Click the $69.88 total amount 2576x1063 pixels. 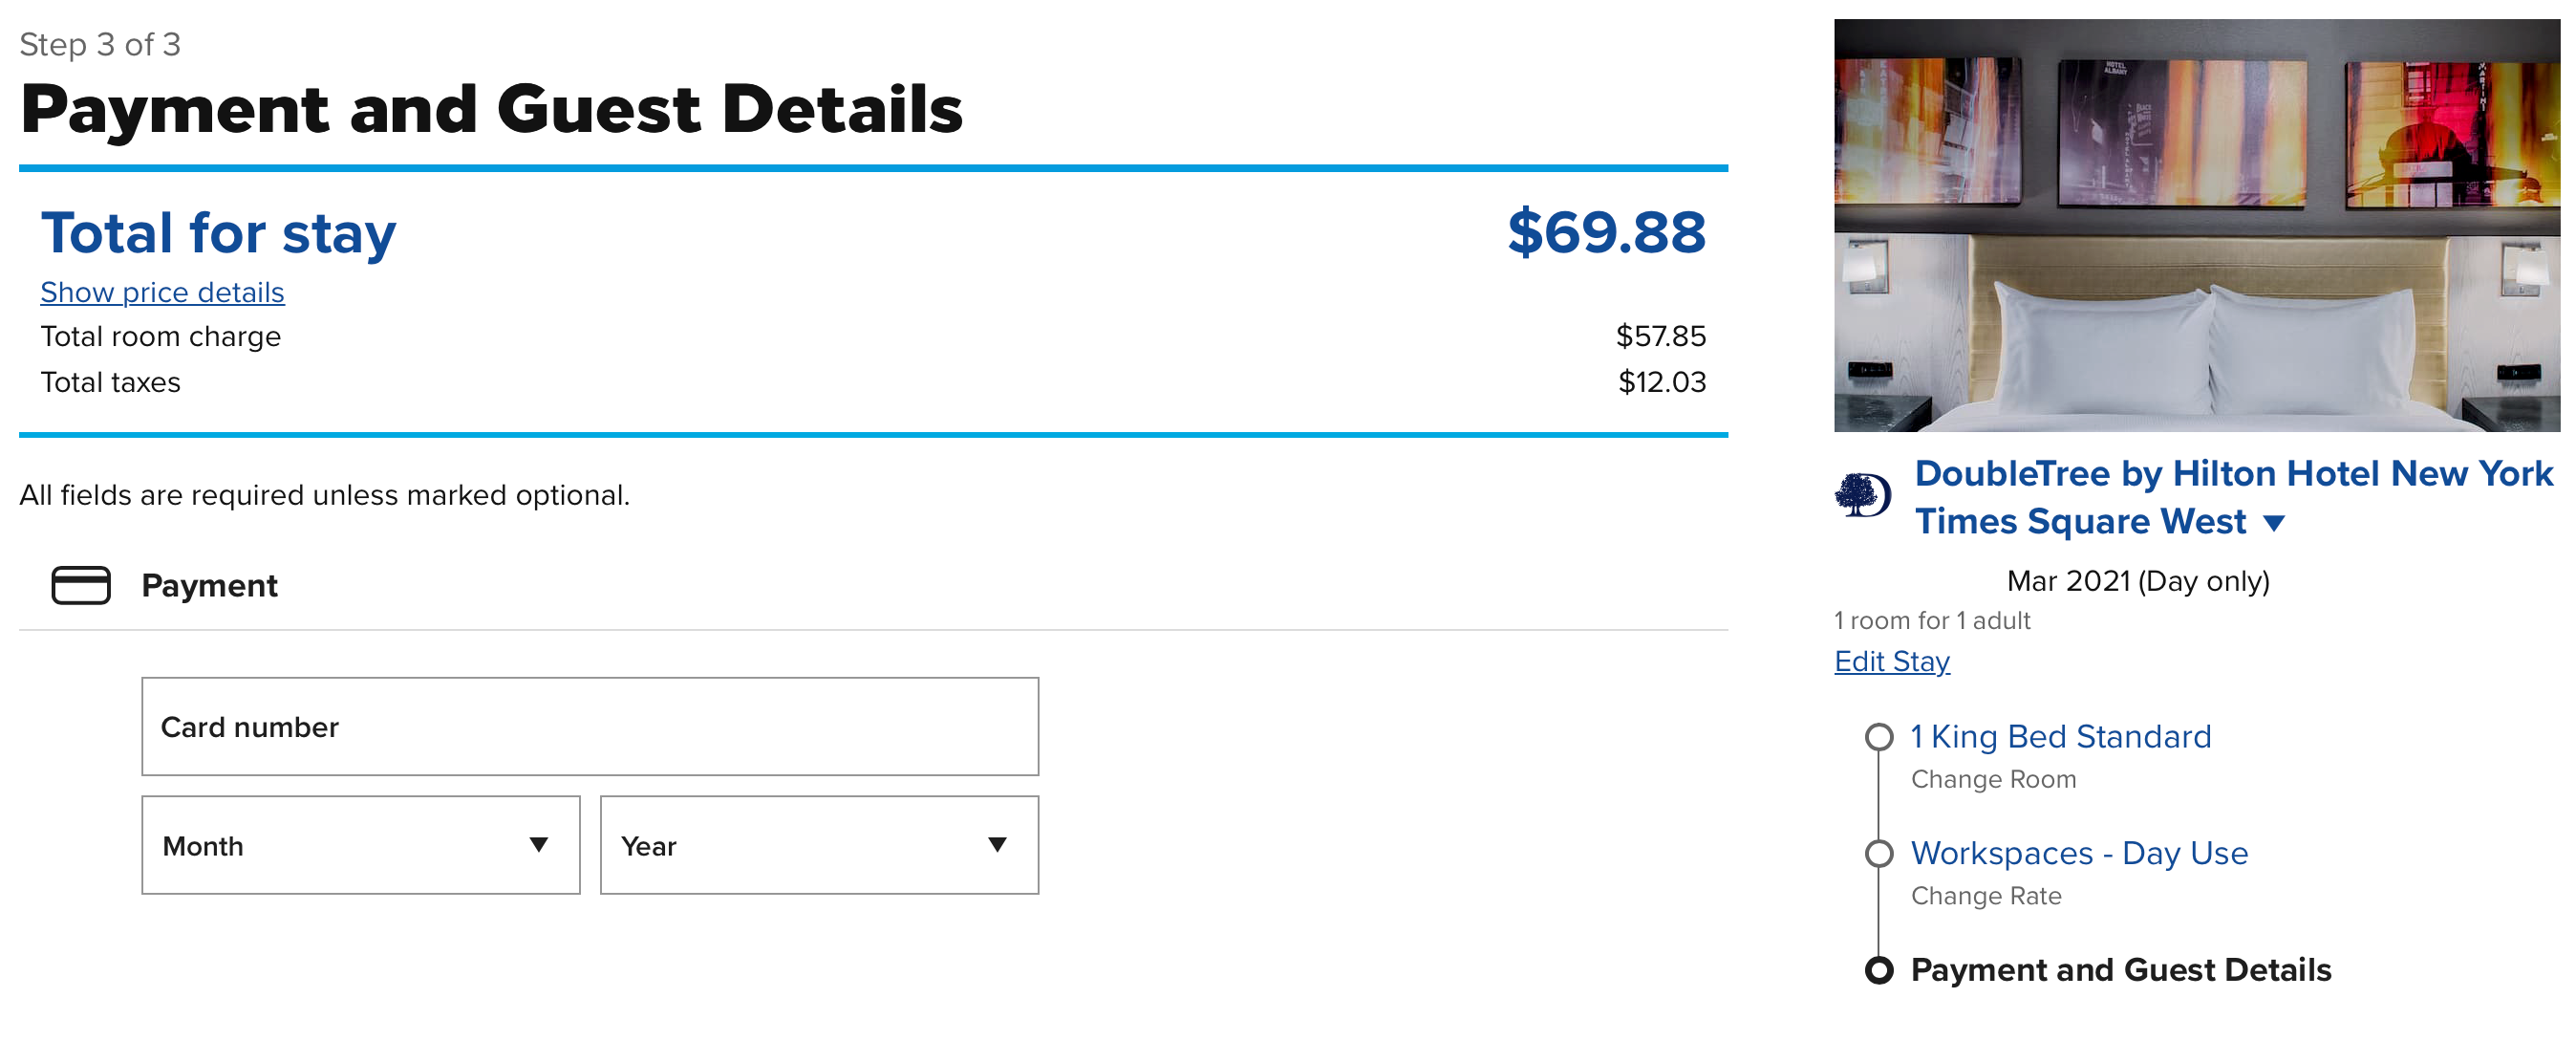pyautogui.click(x=1609, y=234)
